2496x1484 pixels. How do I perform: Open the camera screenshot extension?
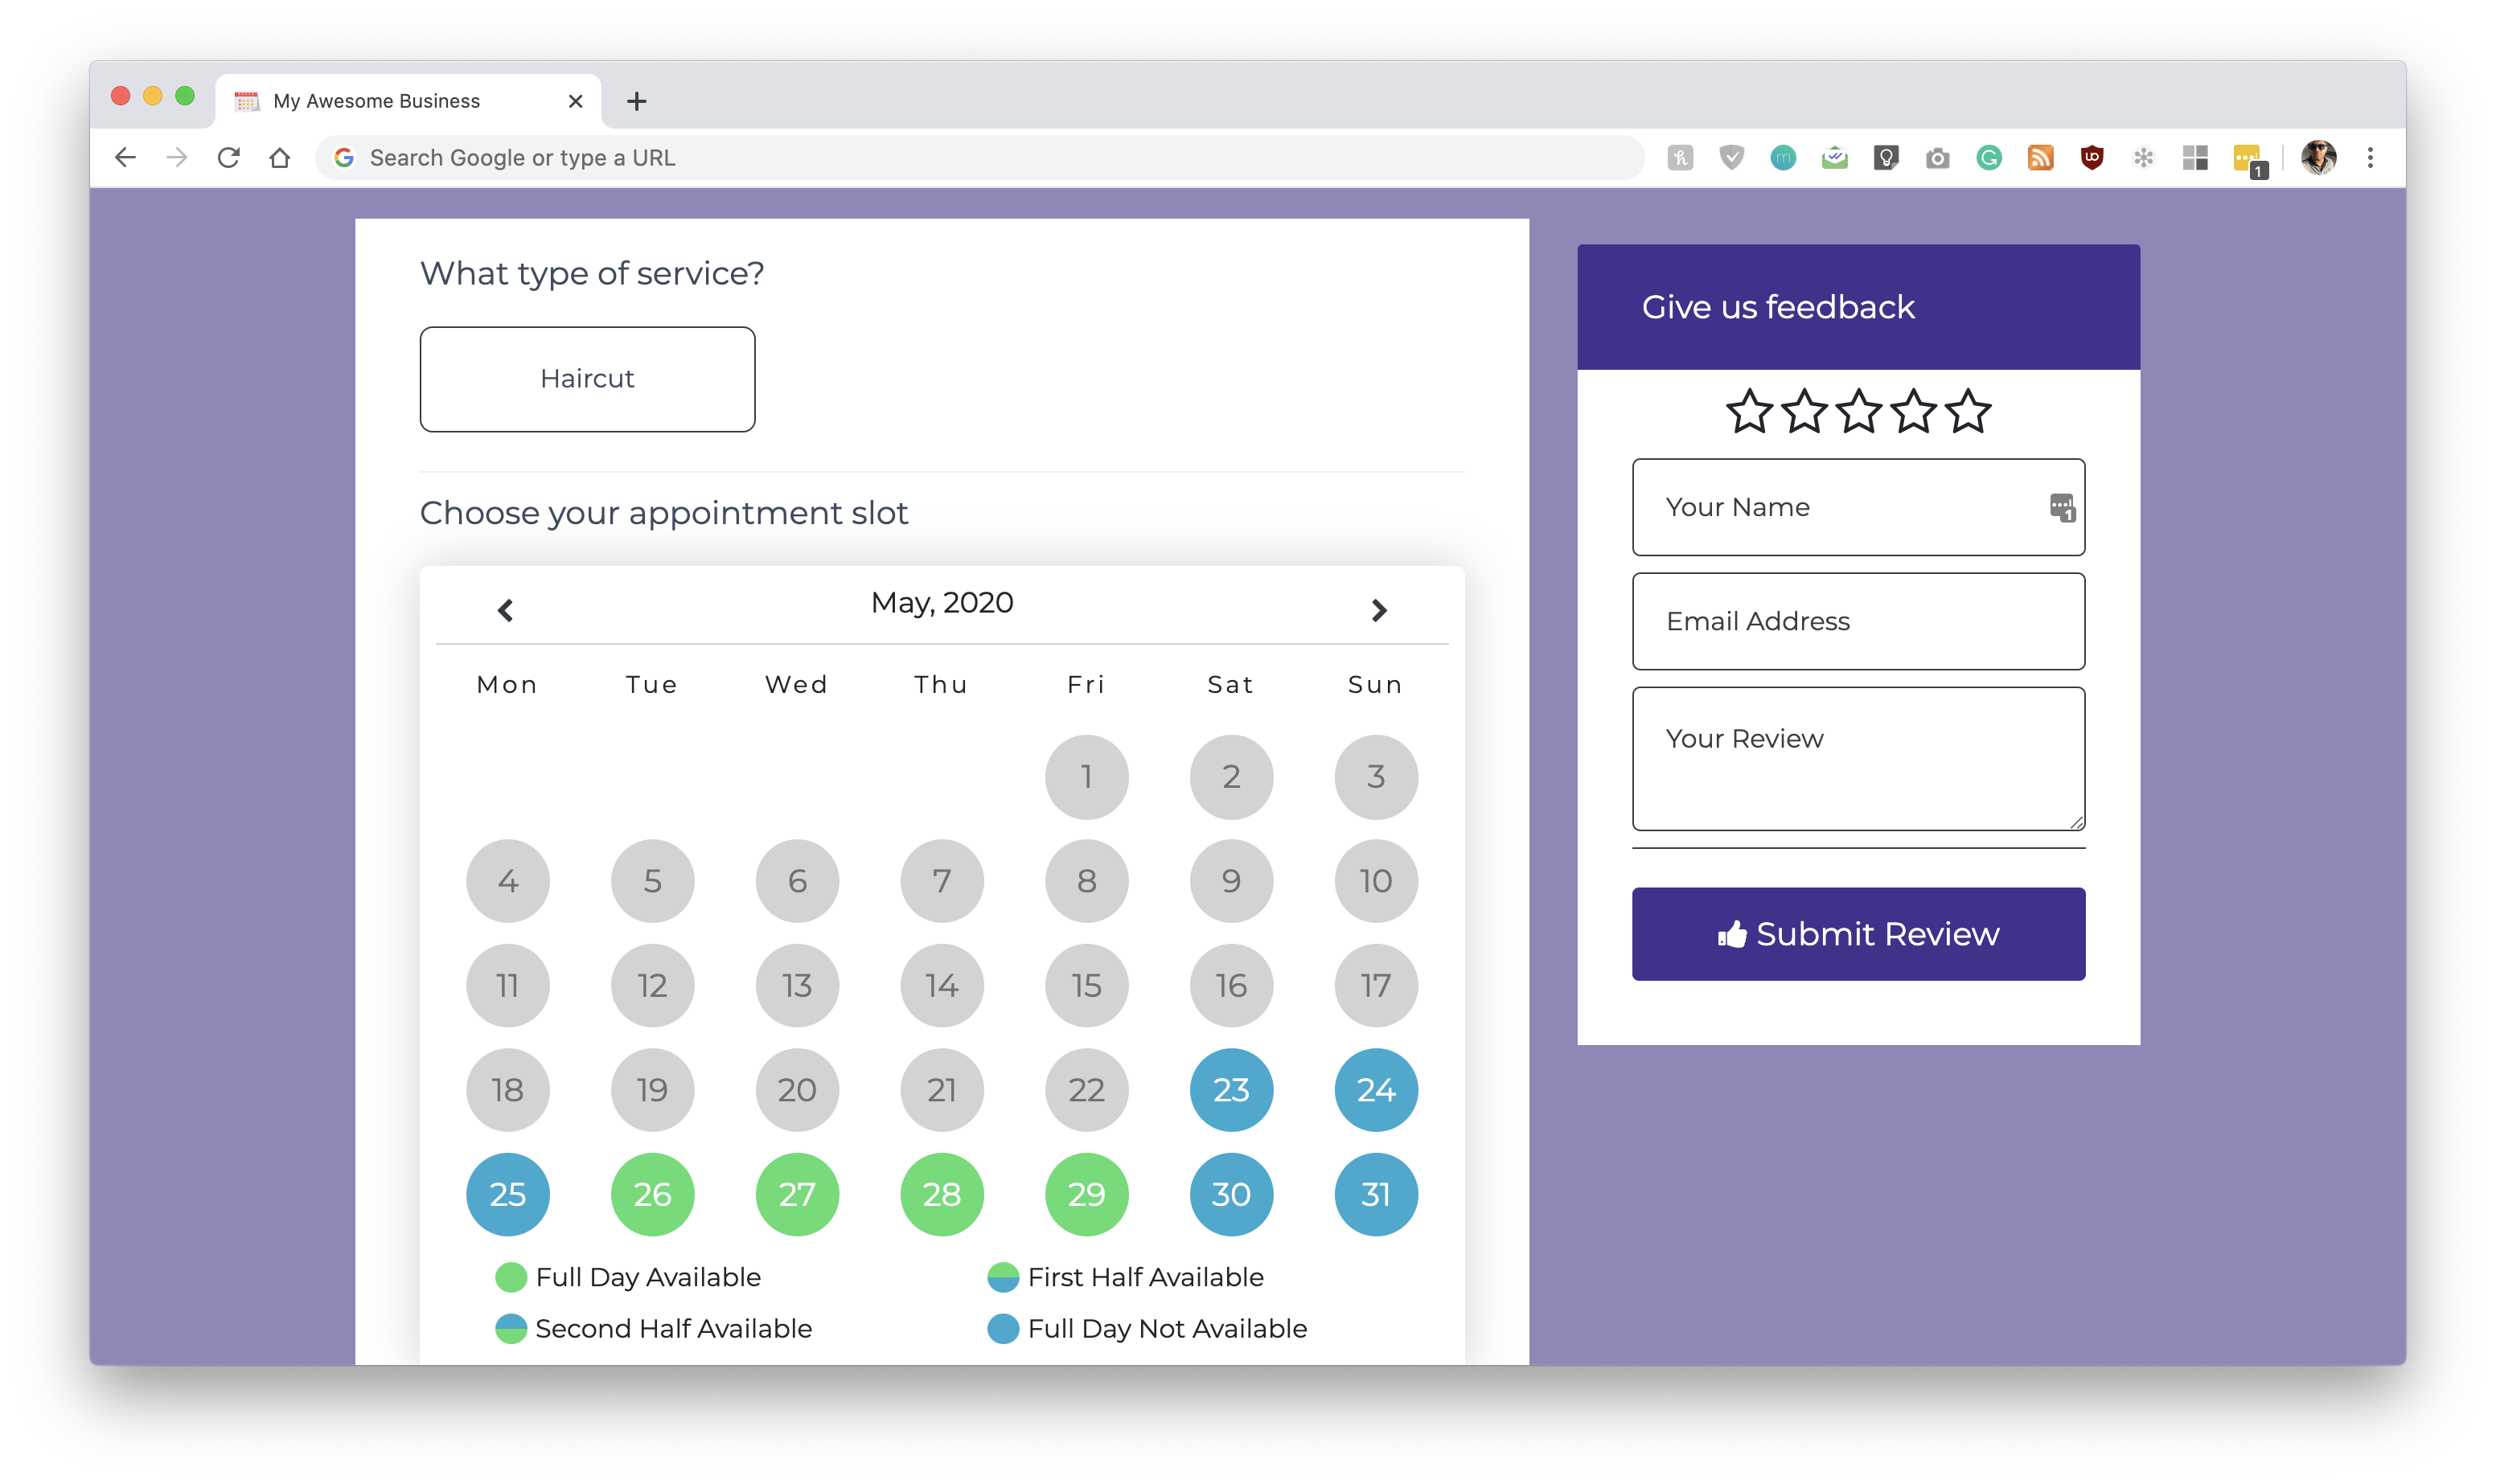1937,158
